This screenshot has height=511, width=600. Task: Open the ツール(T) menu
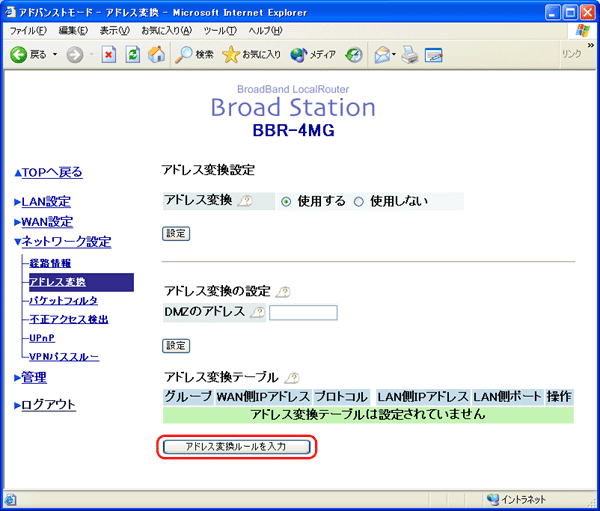(220, 31)
